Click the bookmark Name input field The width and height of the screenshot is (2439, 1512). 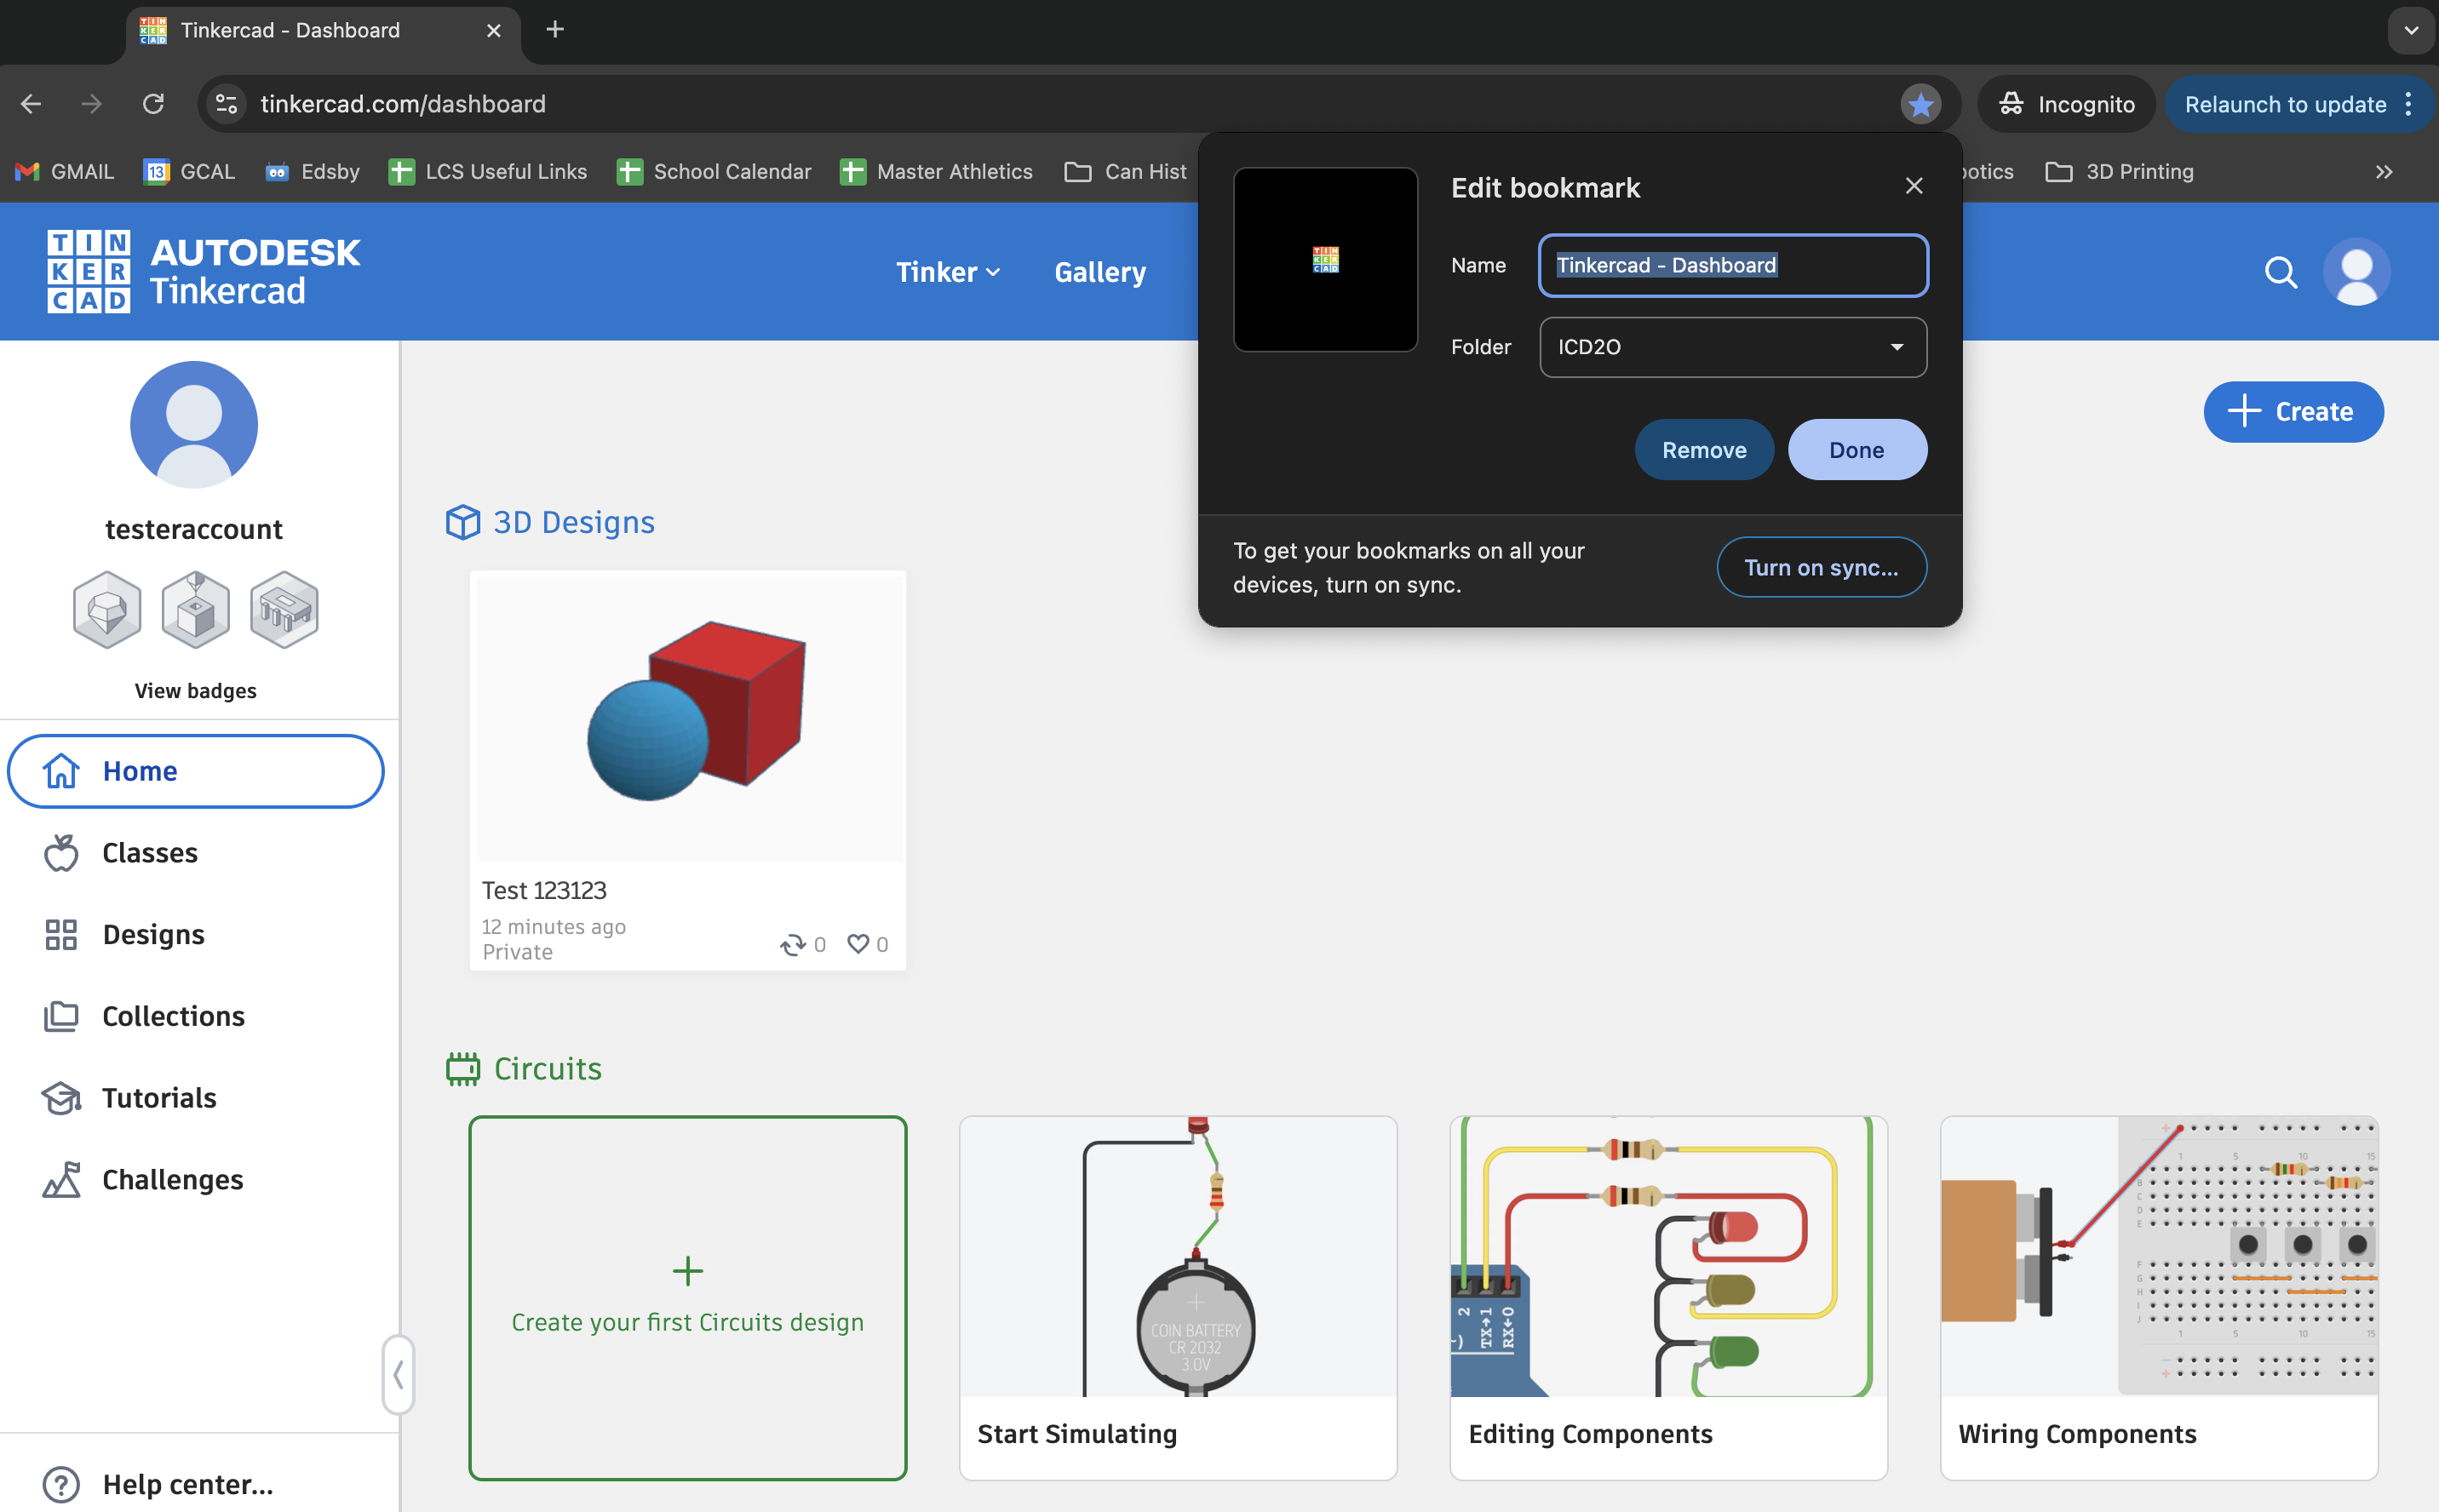point(1732,265)
